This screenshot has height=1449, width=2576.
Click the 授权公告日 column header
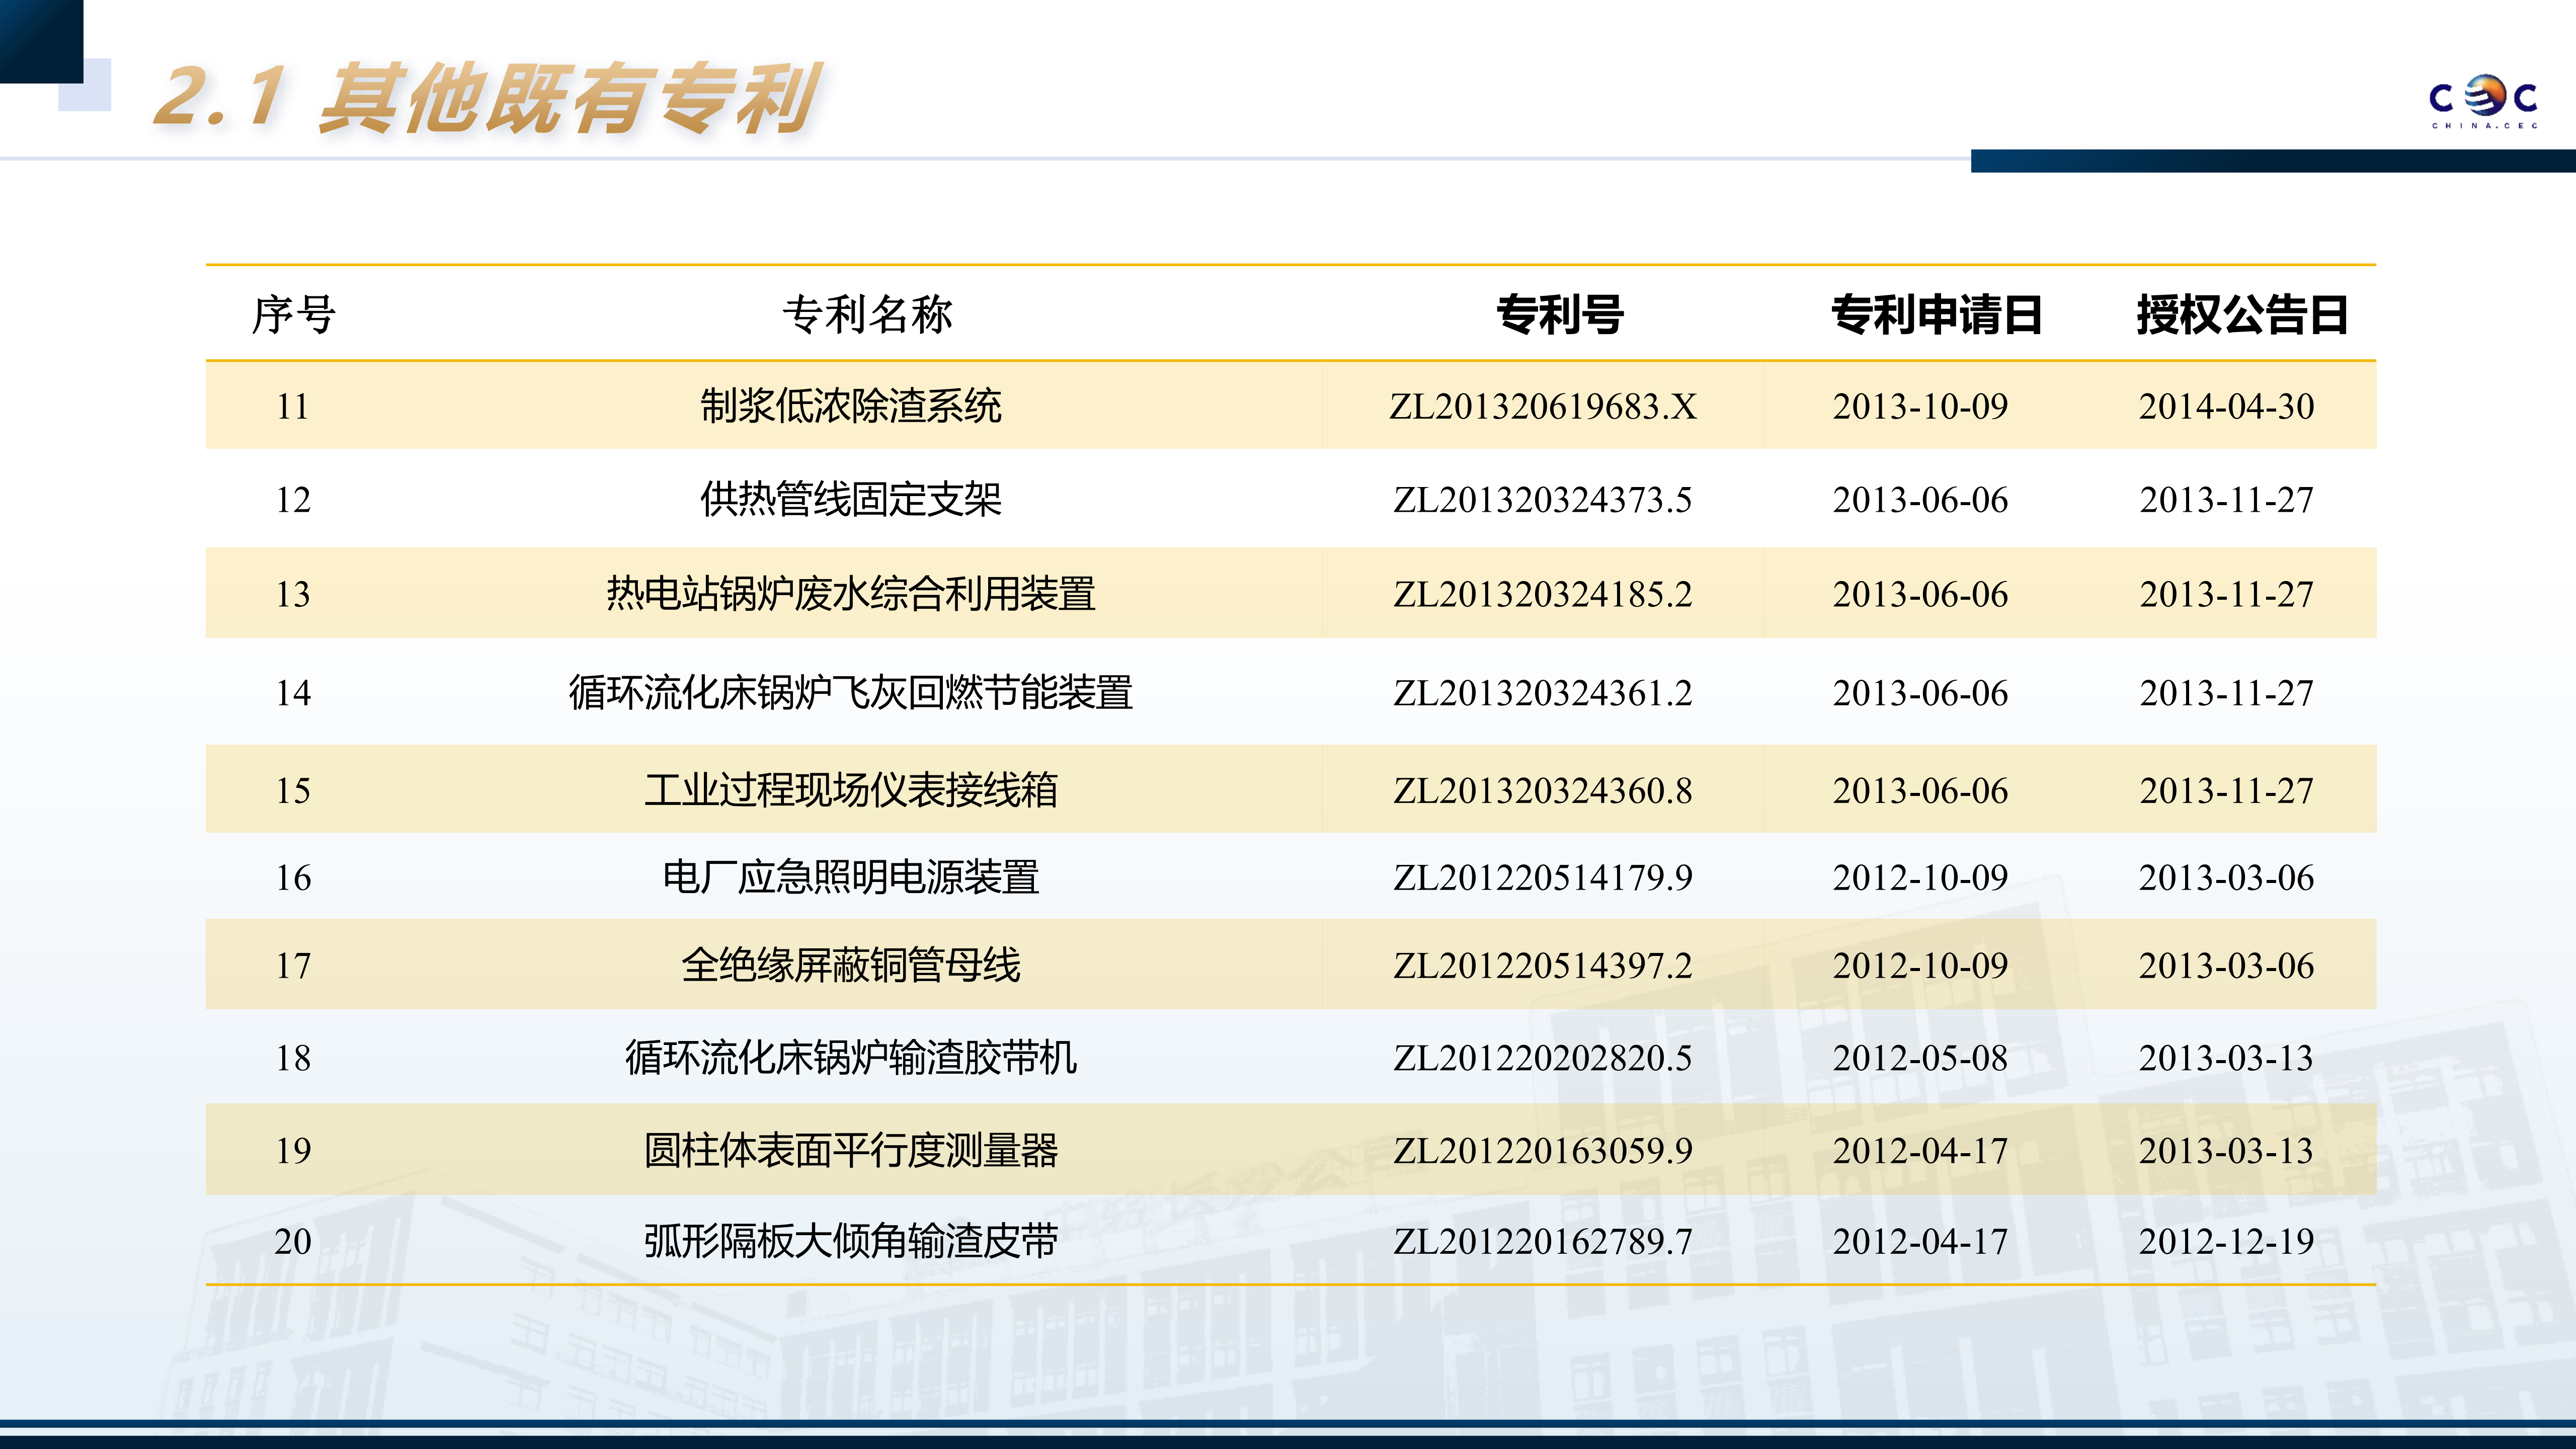click(2242, 315)
